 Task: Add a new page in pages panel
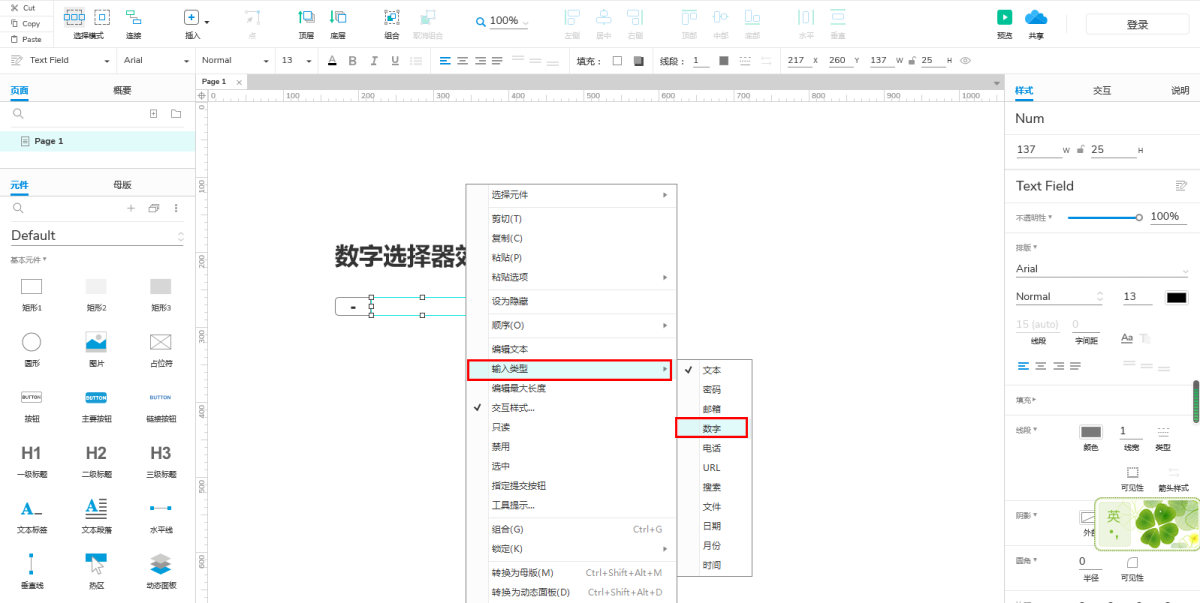point(153,114)
